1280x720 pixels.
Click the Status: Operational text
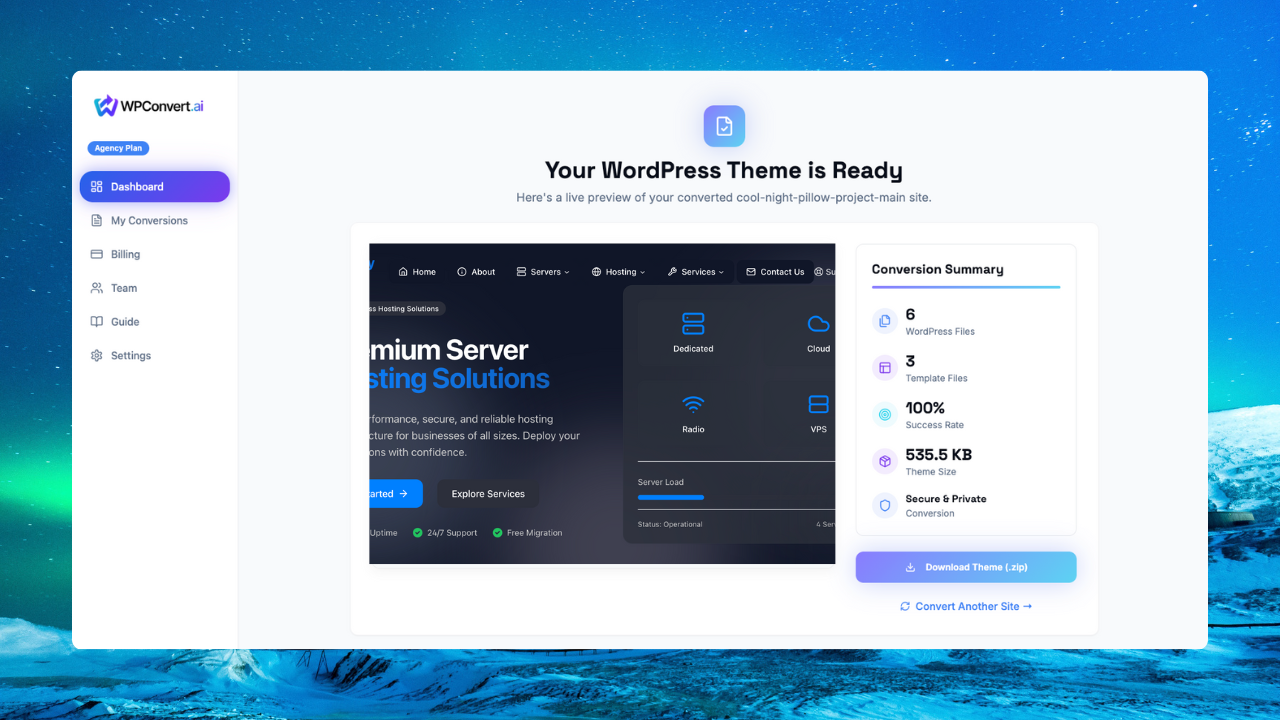pos(670,524)
